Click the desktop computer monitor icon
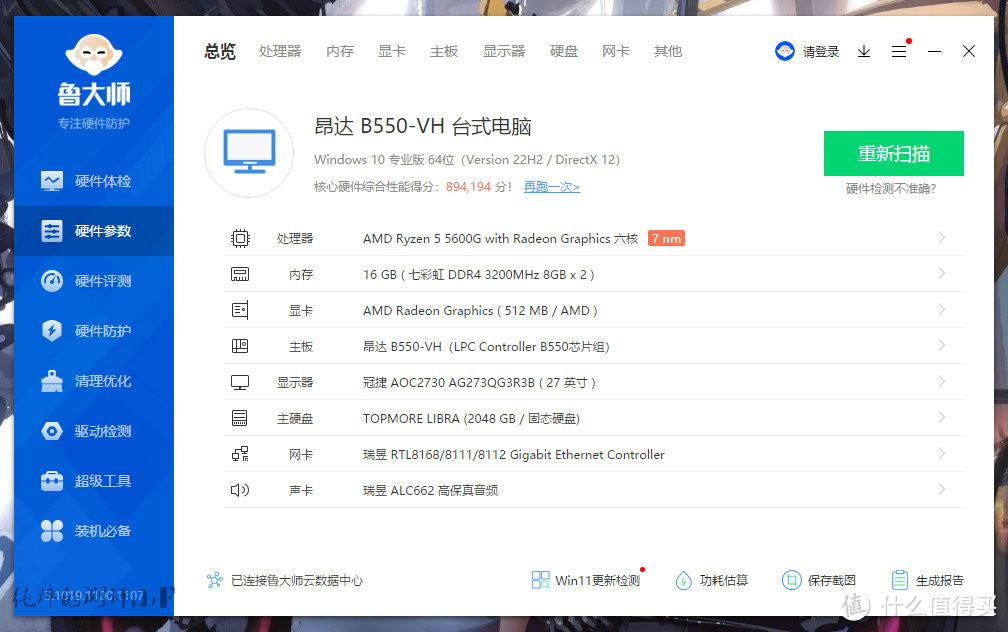The image size is (1008, 632). [x=249, y=152]
